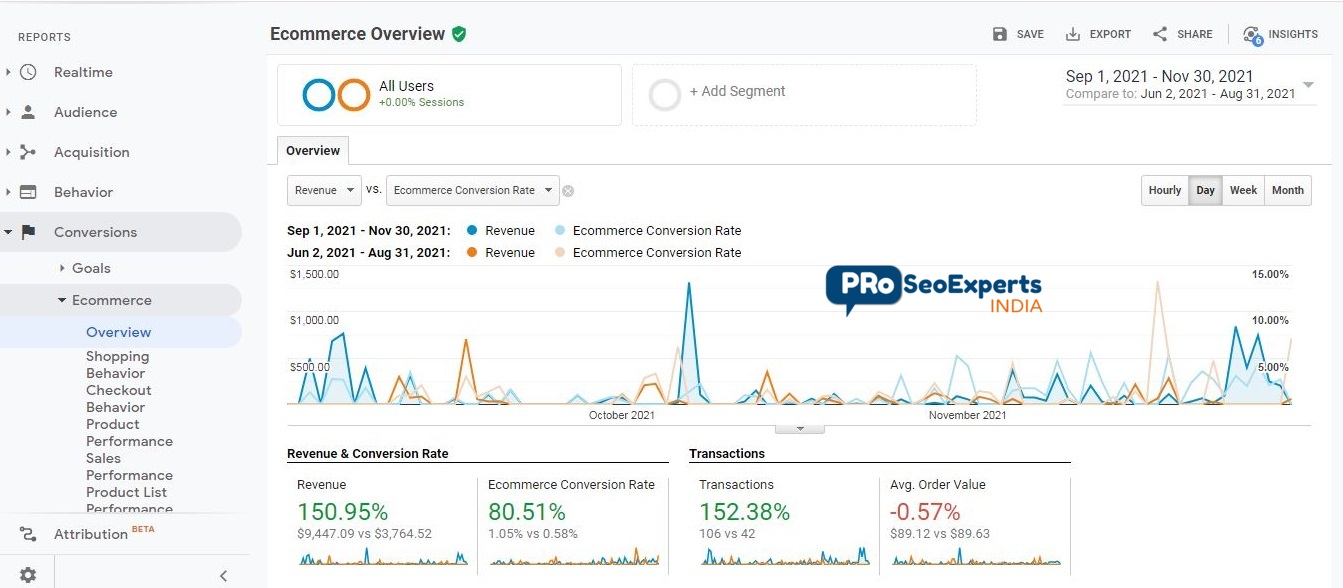Expand the Acquisition section arrow
The image size is (1343, 588).
[8, 152]
